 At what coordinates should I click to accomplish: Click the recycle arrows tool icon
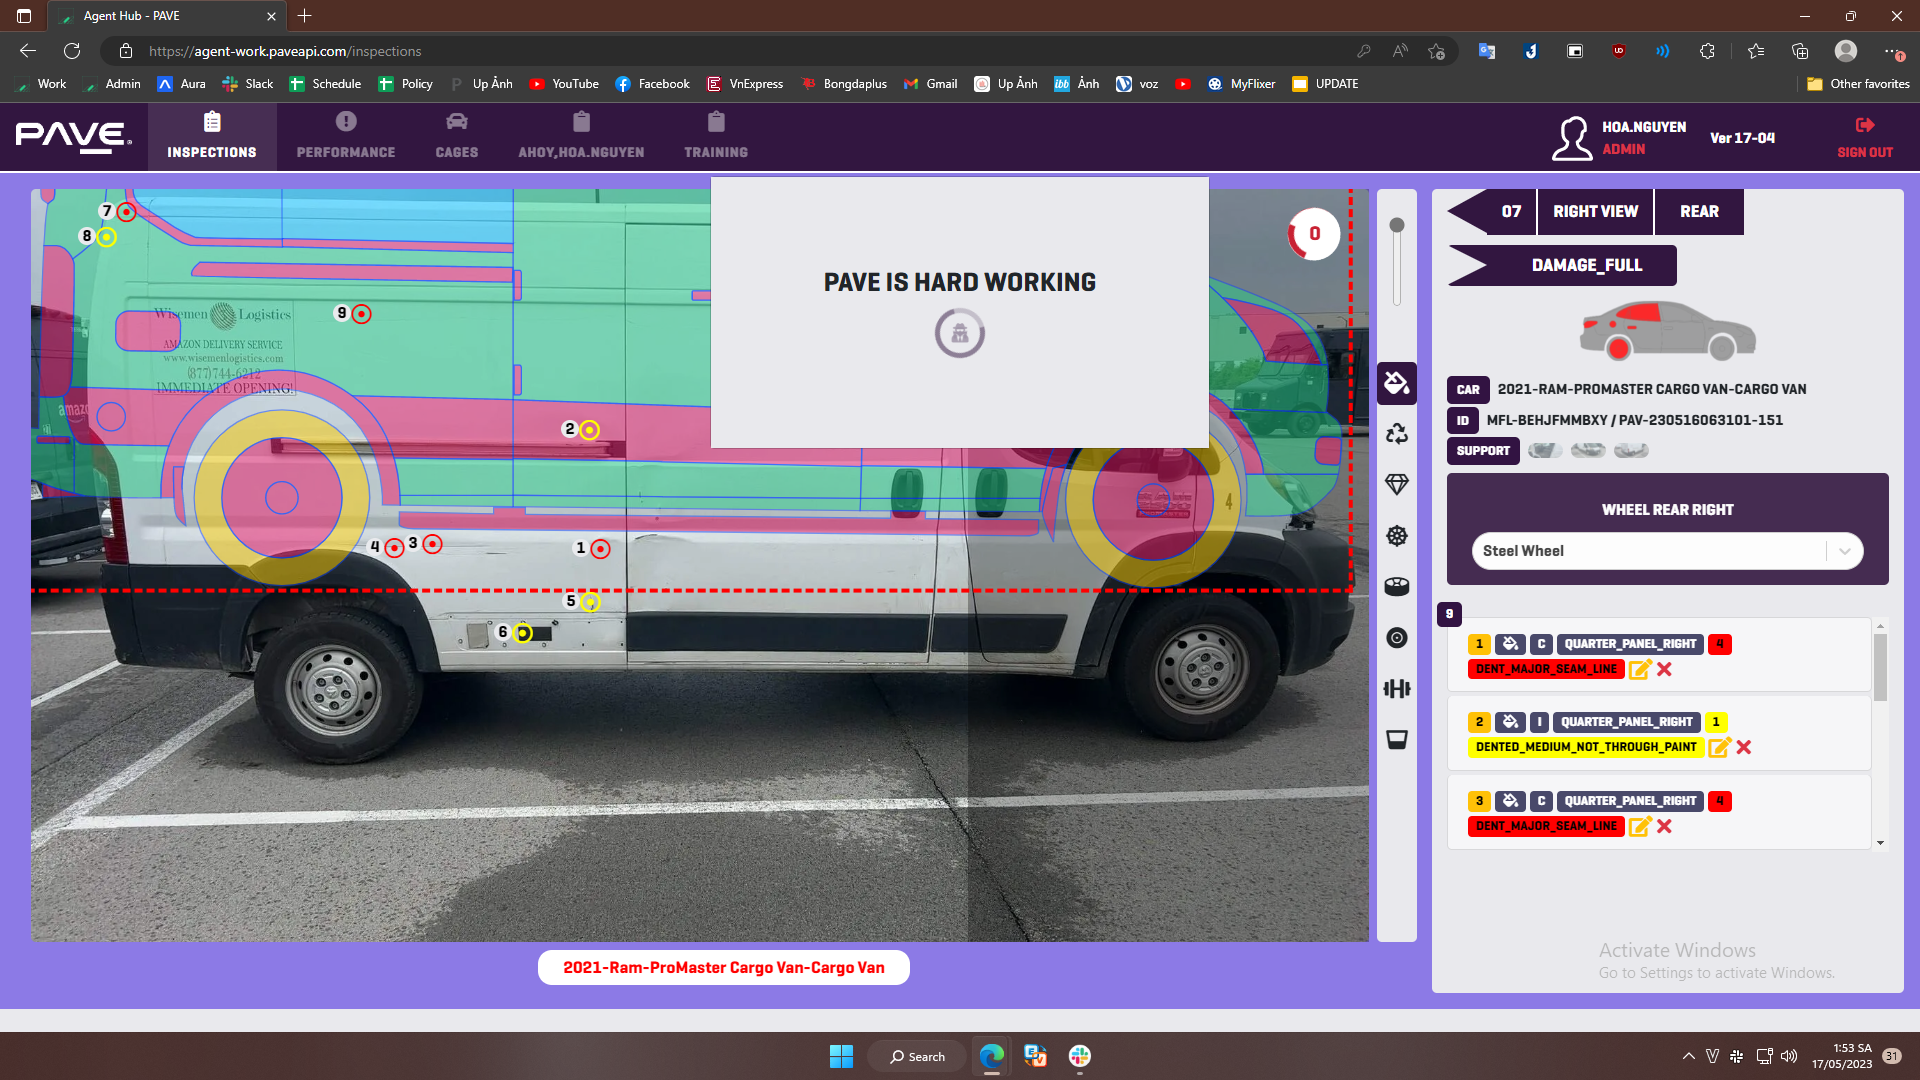click(1397, 434)
